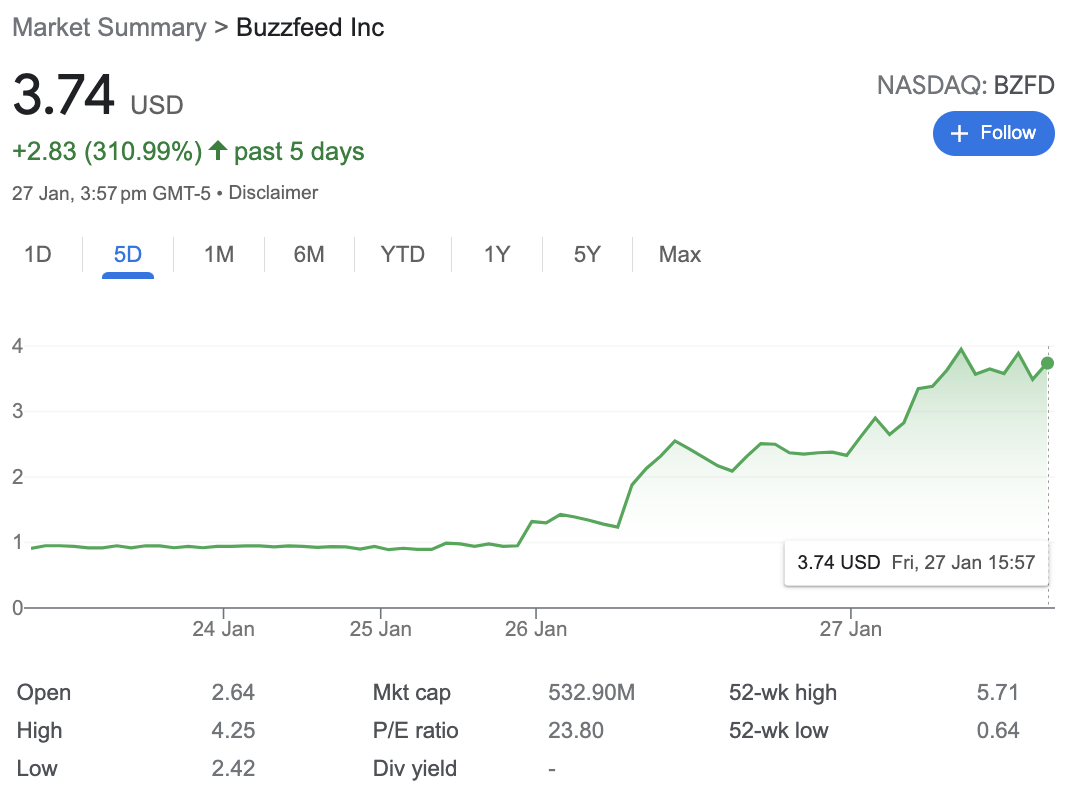Open the Disclaimer link
1072x800 pixels.
pos(273,193)
